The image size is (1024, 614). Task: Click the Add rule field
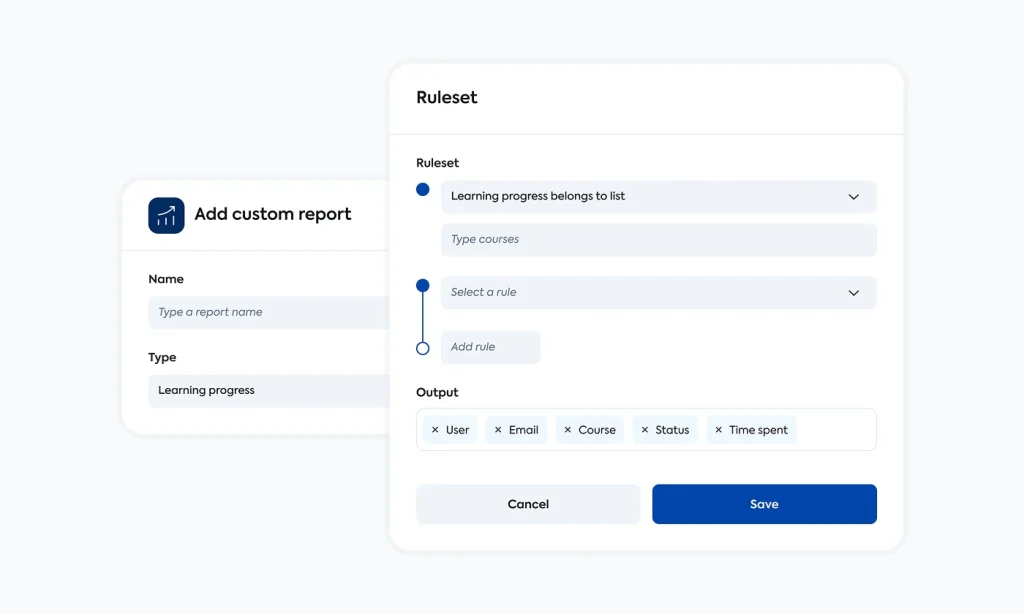pos(490,347)
